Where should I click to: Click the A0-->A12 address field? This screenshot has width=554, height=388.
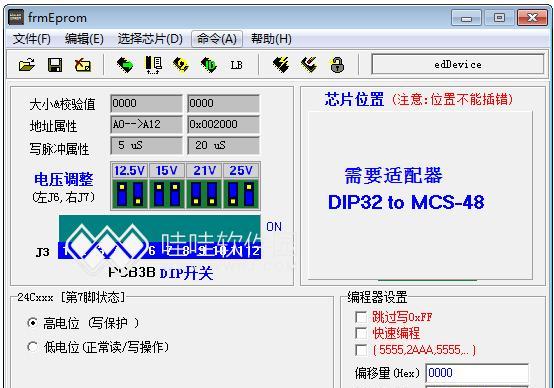[x=146, y=124]
